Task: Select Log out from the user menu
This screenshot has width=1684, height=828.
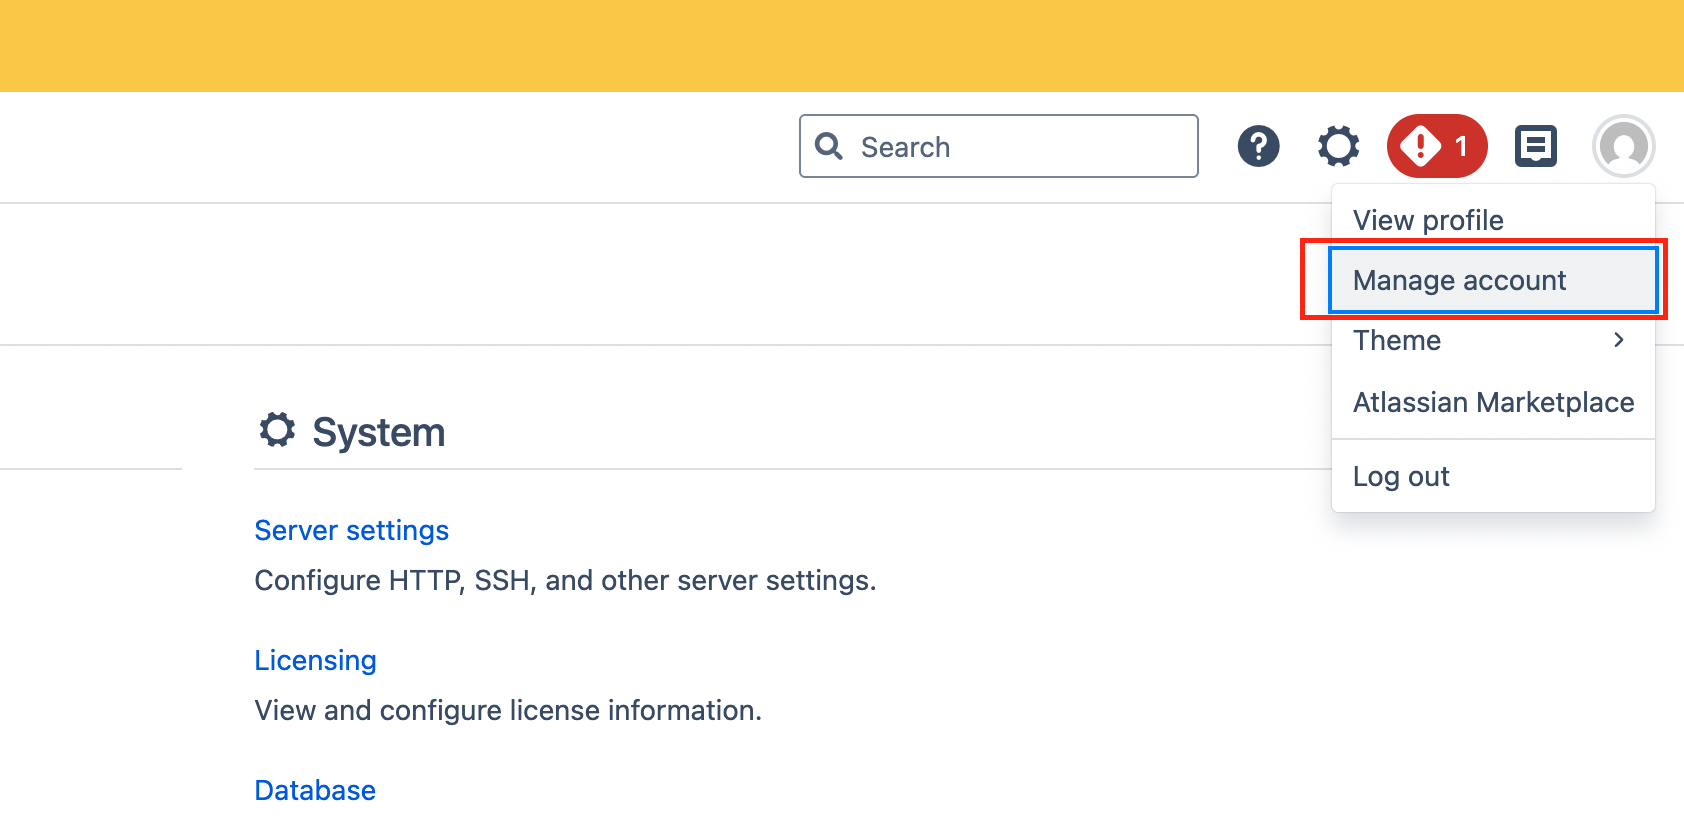Action: point(1493,476)
